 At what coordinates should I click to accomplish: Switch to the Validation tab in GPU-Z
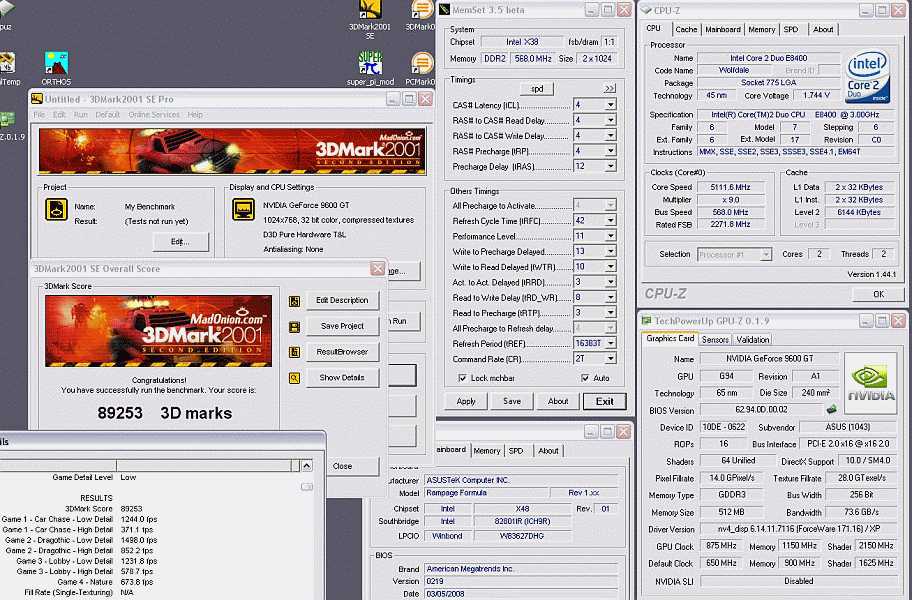(x=753, y=340)
